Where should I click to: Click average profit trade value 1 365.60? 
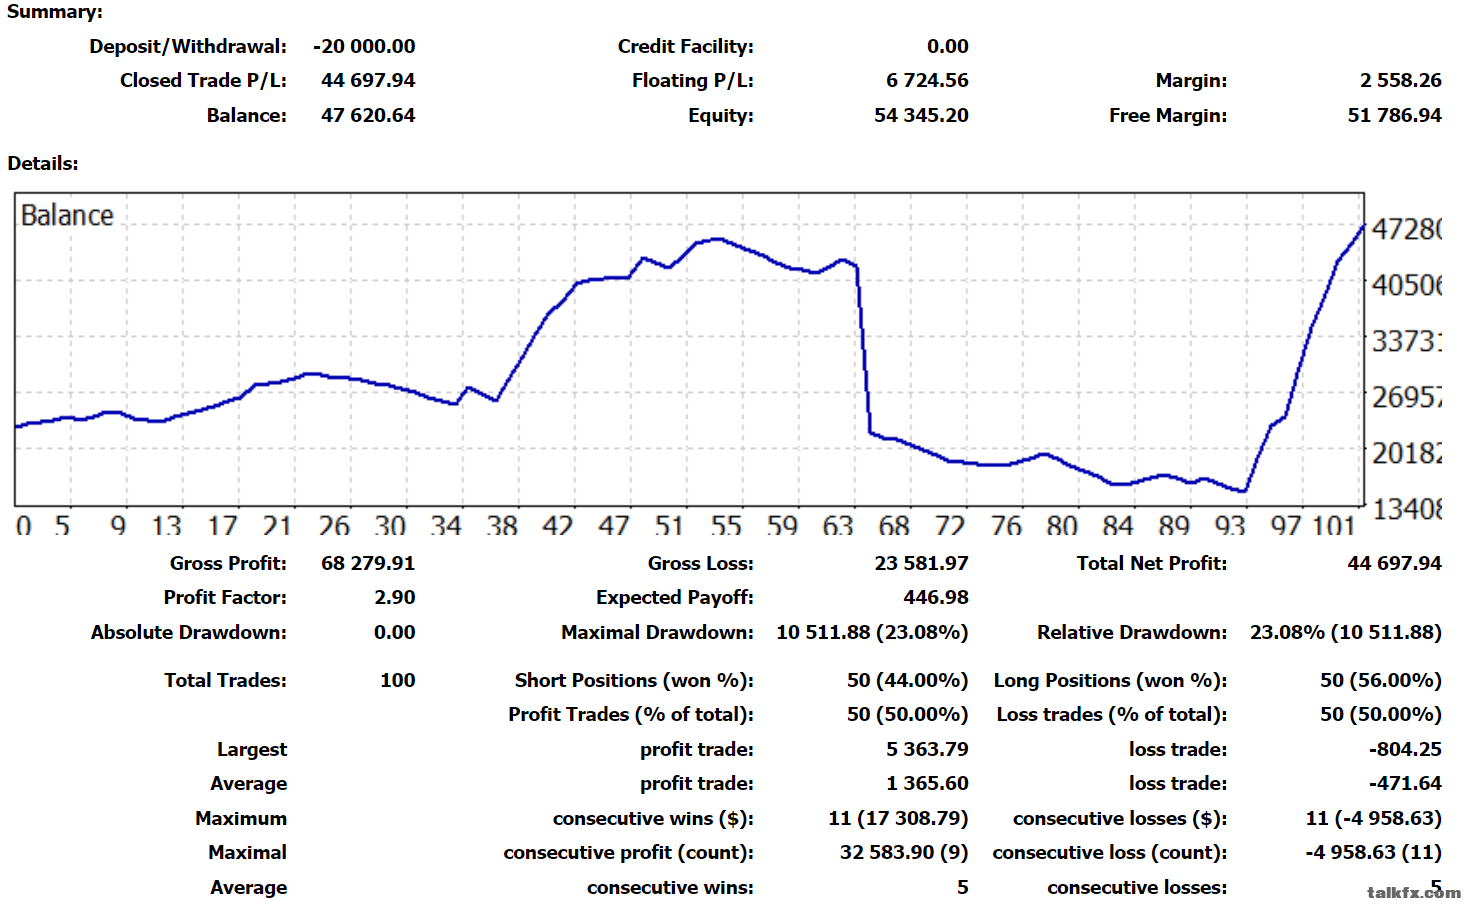pyautogui.click(x=927, y=783)
